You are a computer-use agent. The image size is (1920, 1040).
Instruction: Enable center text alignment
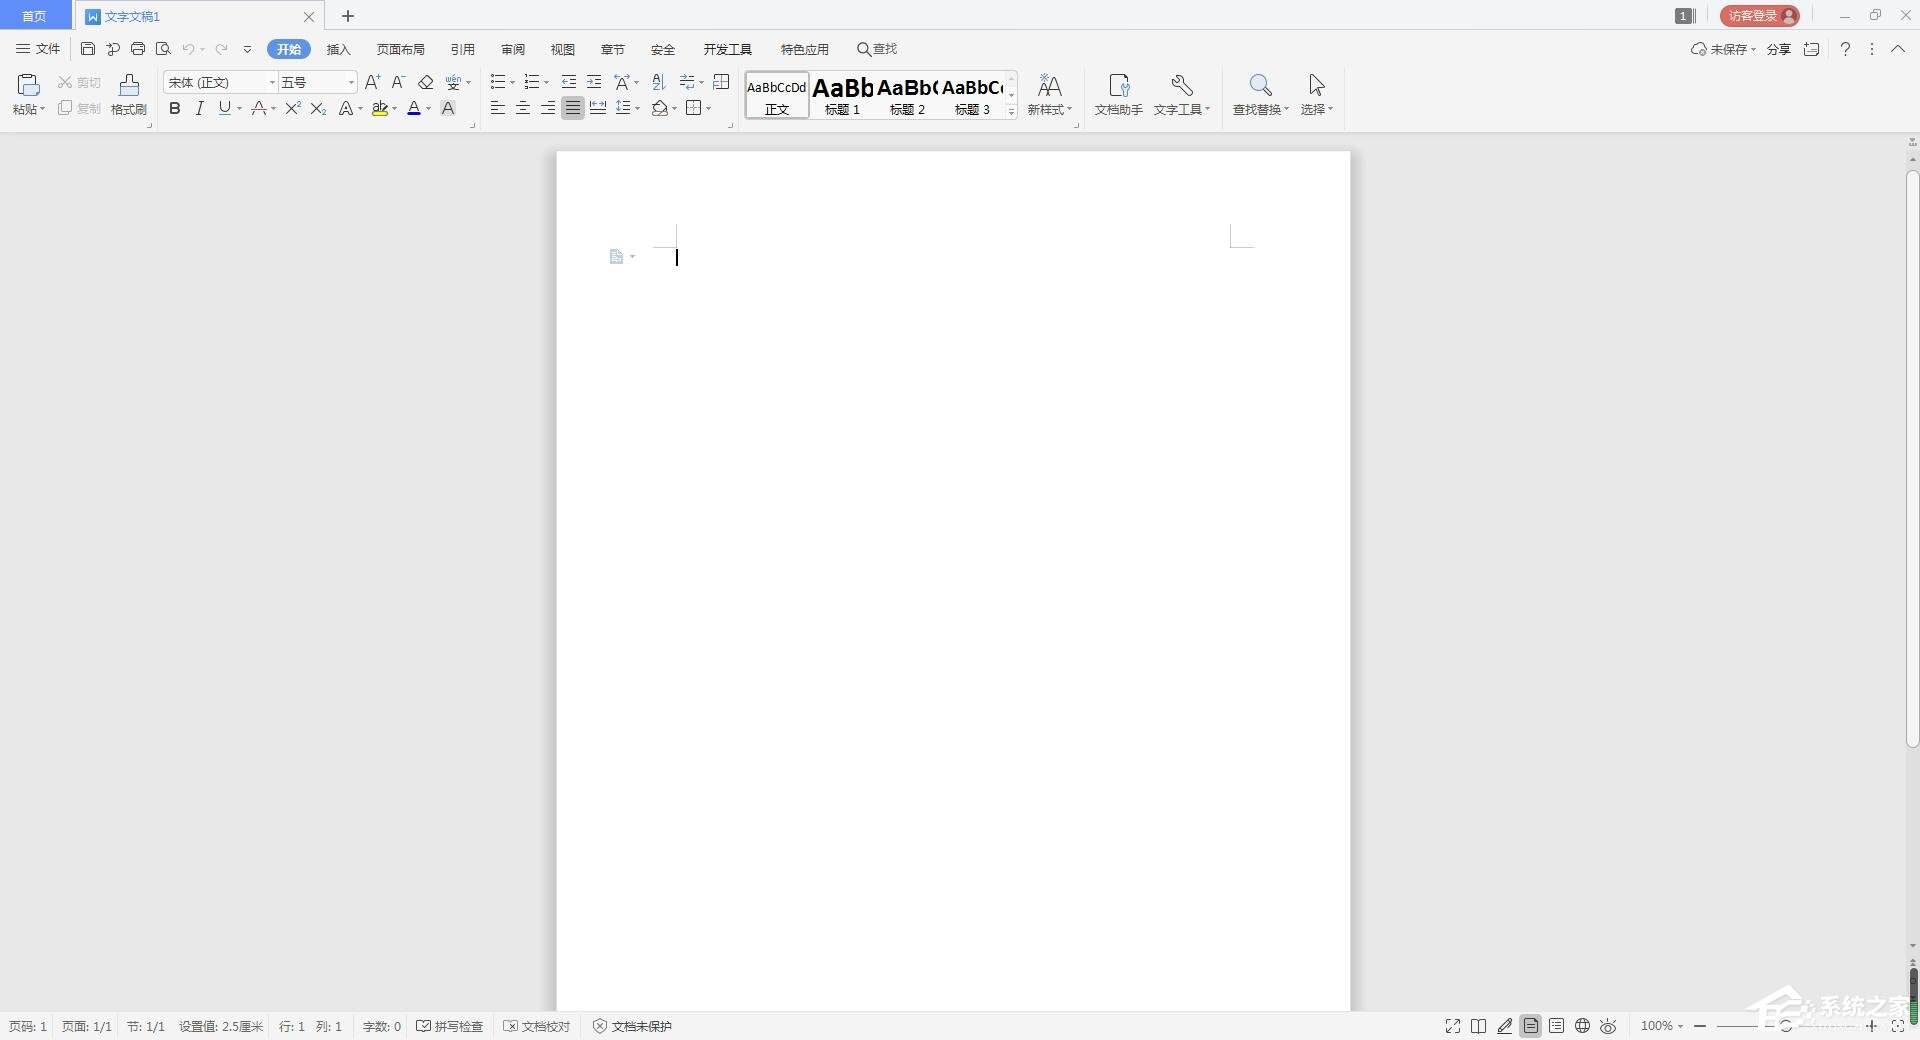pyautogui.click(x=522, y=109)
